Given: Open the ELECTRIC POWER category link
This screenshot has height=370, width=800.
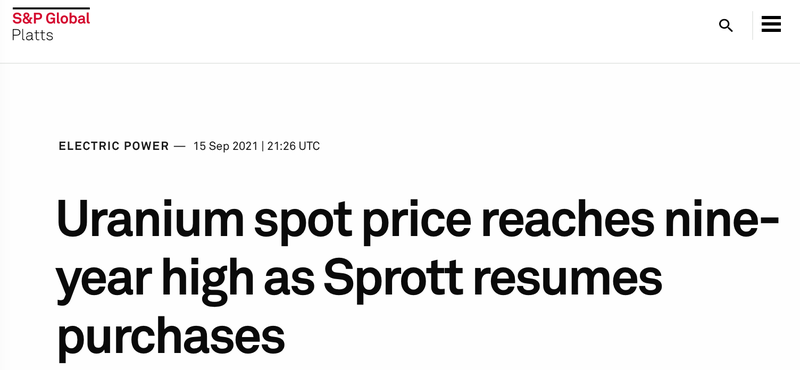Looking at the screenshot, I should (114, 146).
